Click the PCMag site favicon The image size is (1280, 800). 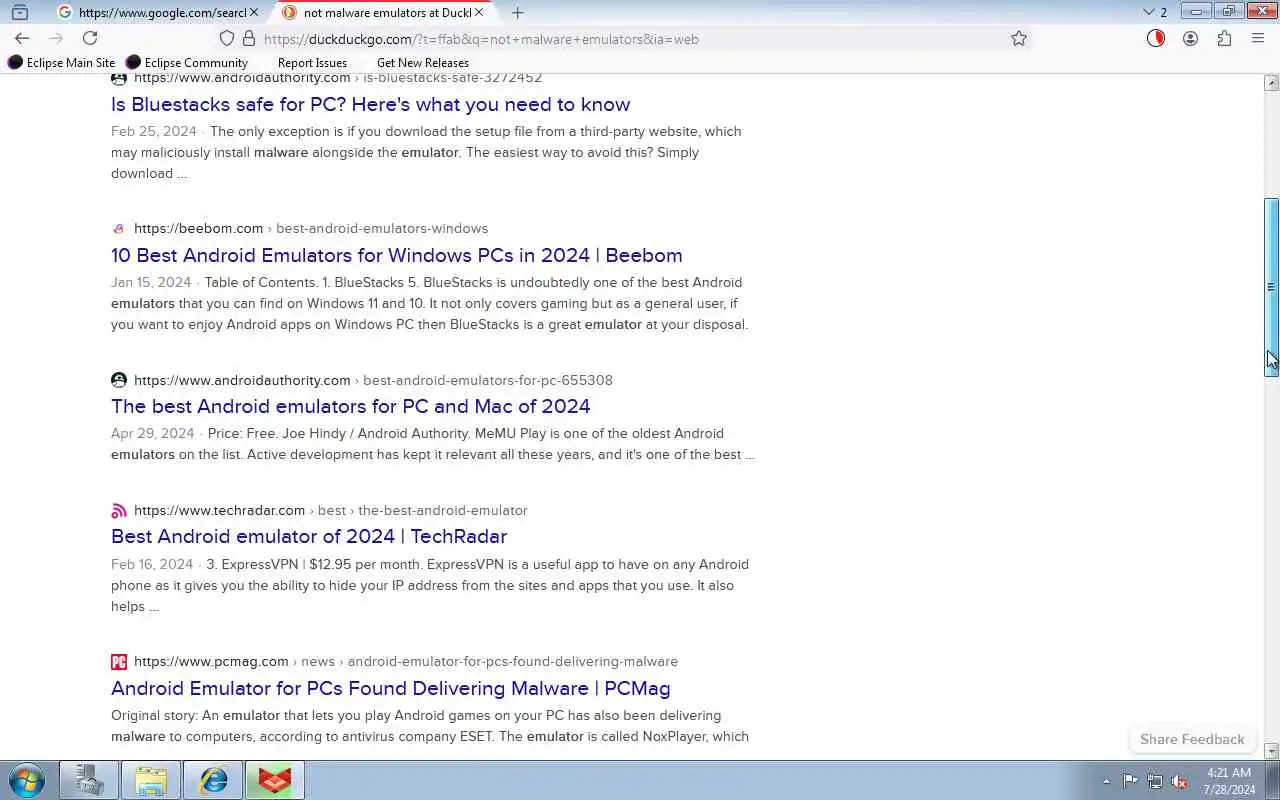coord(119,661)
